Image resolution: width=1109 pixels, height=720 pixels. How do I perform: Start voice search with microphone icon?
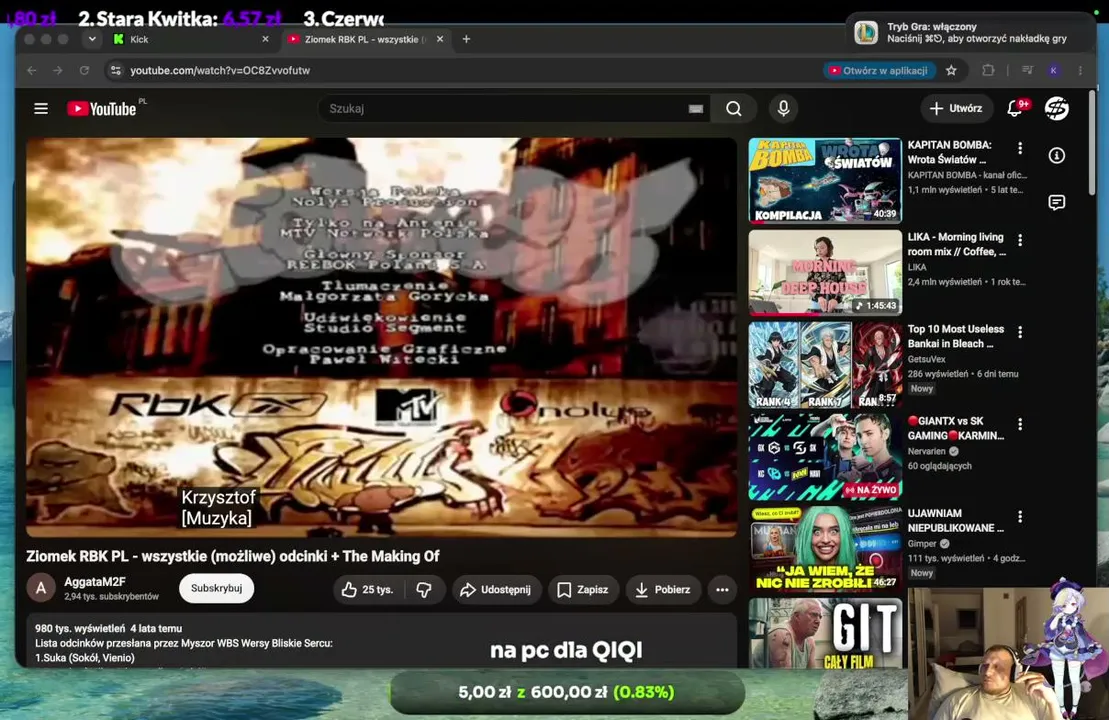pos(783,108)
